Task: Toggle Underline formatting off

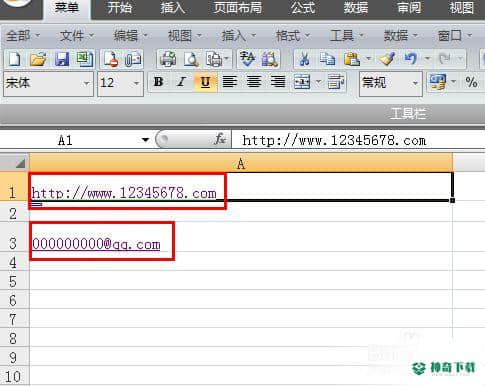Action: (x=205, y=82)
